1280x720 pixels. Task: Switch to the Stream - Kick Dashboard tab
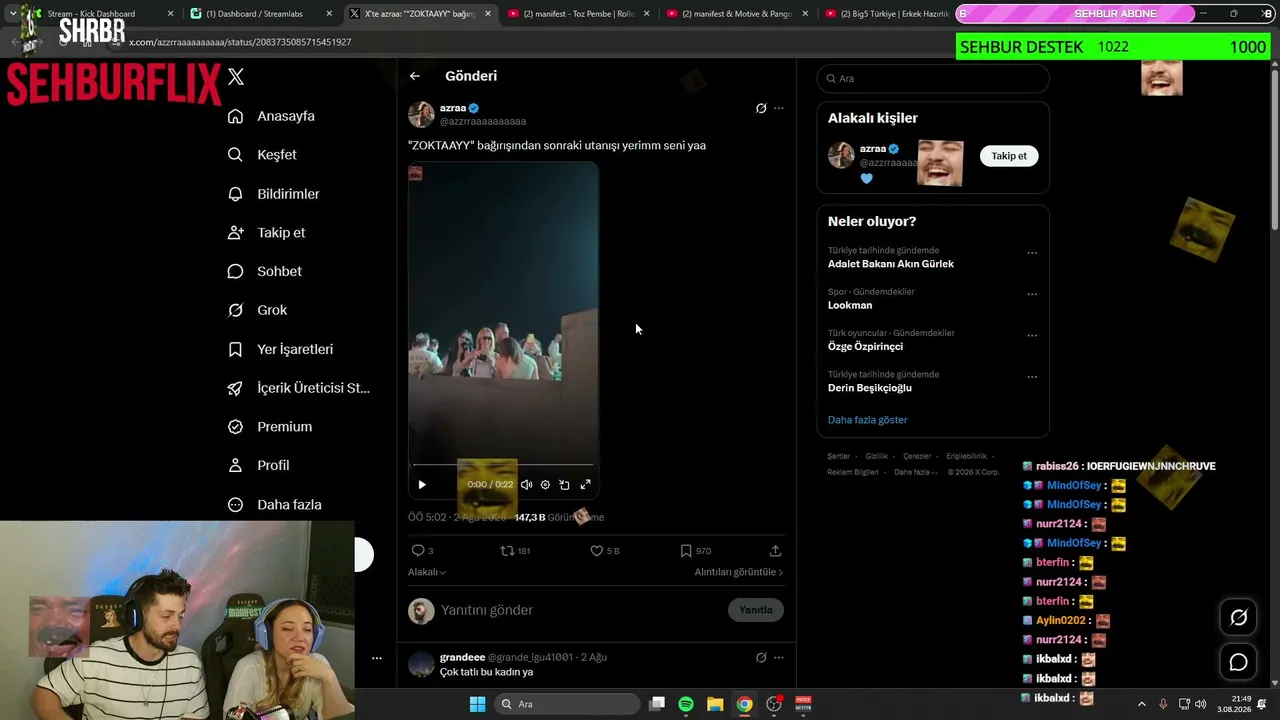[100, 14]
